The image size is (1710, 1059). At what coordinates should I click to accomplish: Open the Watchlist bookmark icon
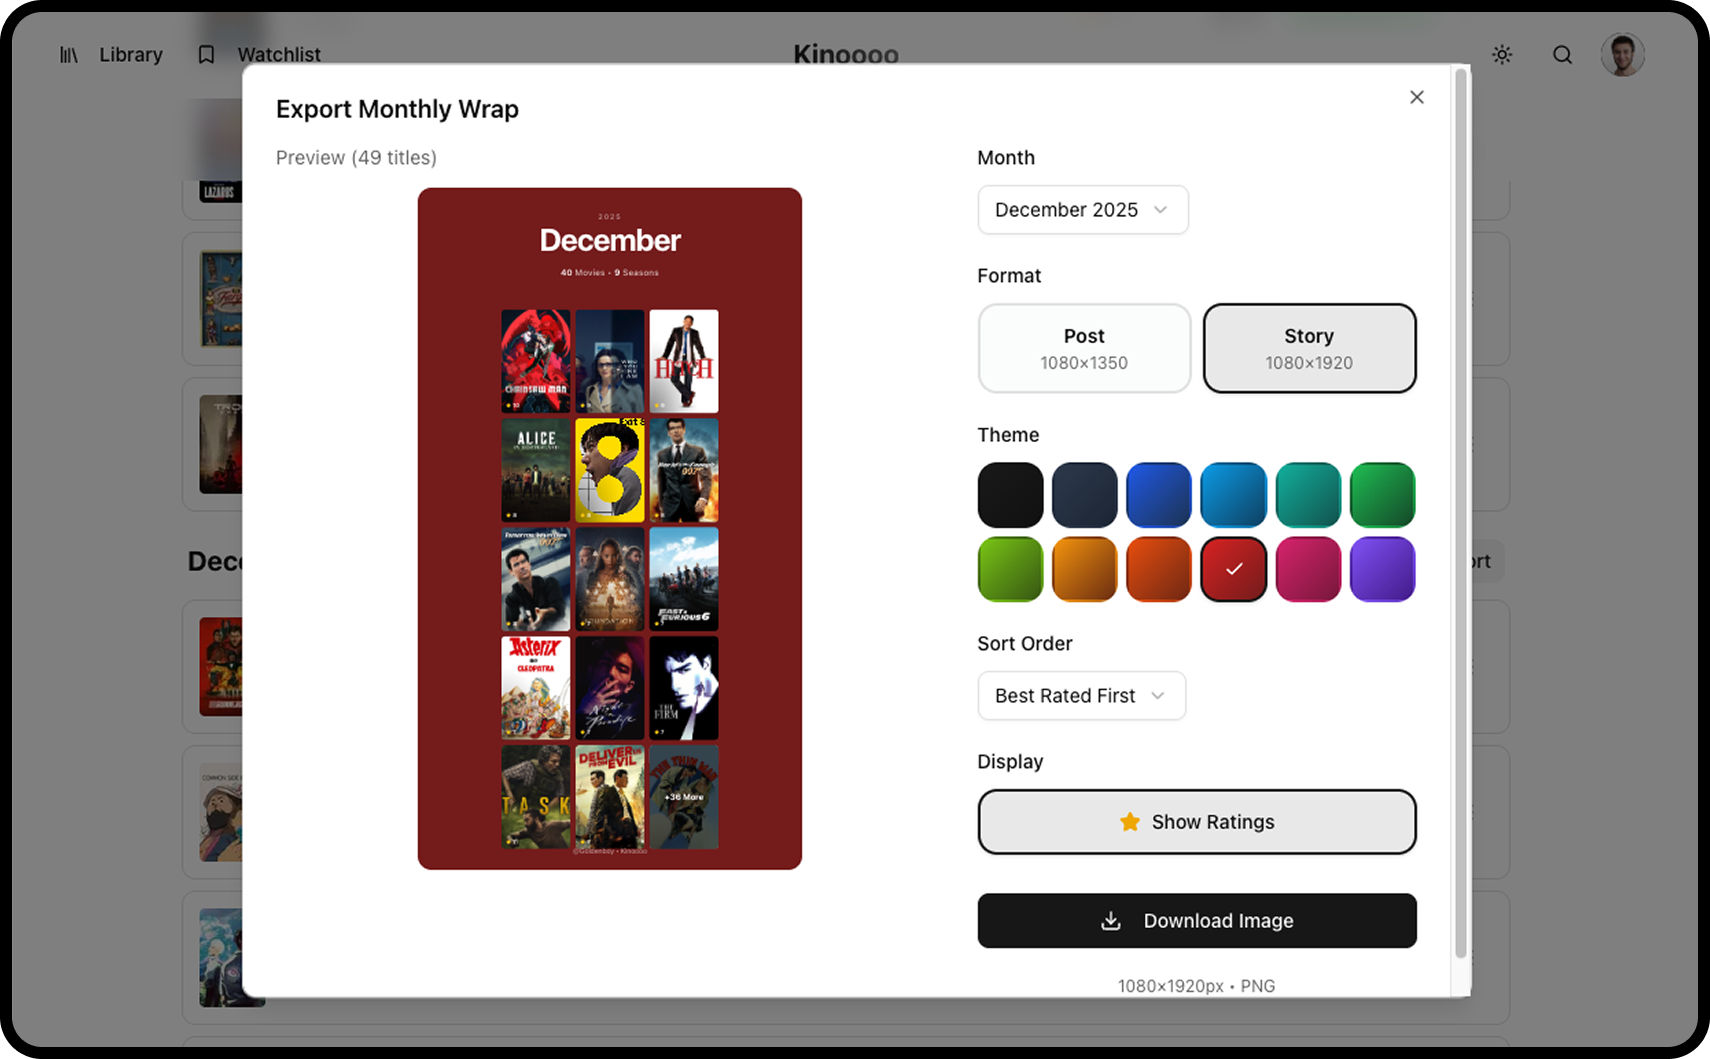(x=206, y=55)
